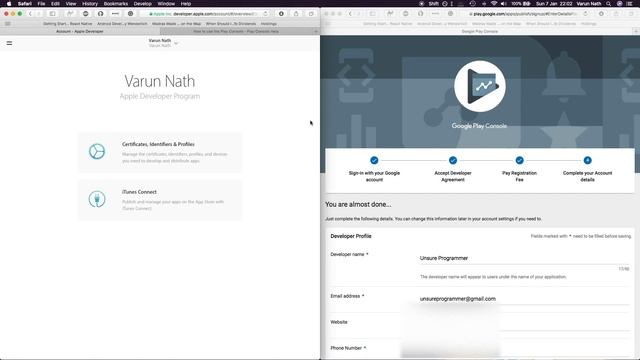640x360 pixels.
Task: Open Spotlight search in the menu bar
Action: pyautogui.click(x=609, y=3)
